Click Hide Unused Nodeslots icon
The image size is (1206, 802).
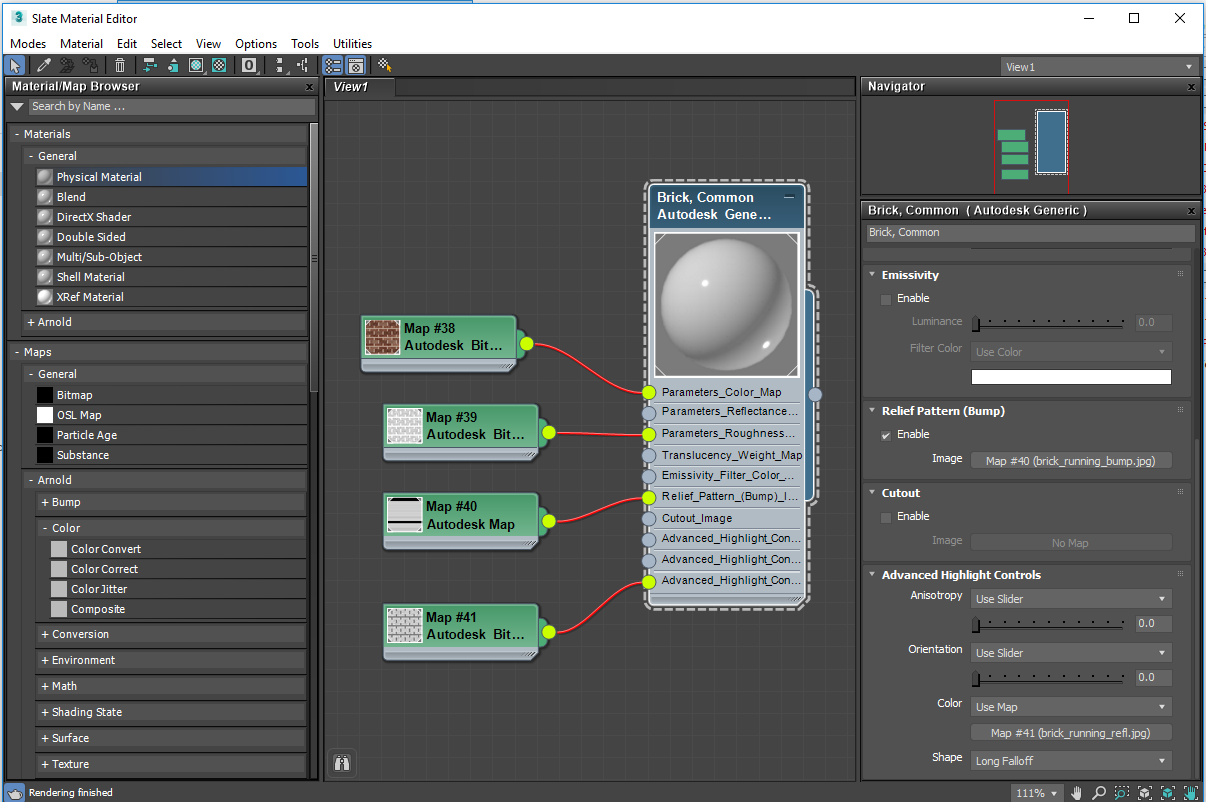[x=173, y=66]
